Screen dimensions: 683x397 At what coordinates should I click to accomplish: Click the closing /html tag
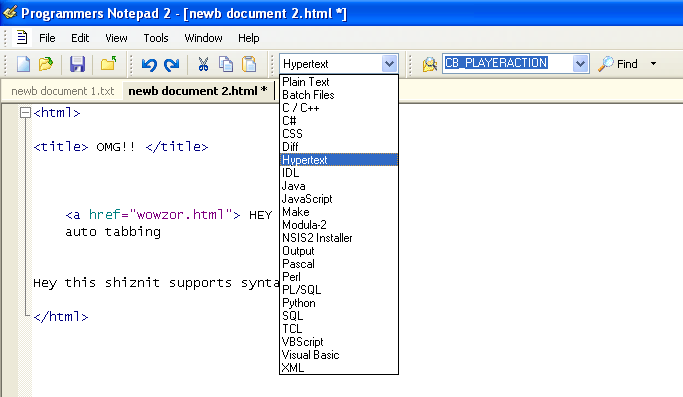(61, 317)
